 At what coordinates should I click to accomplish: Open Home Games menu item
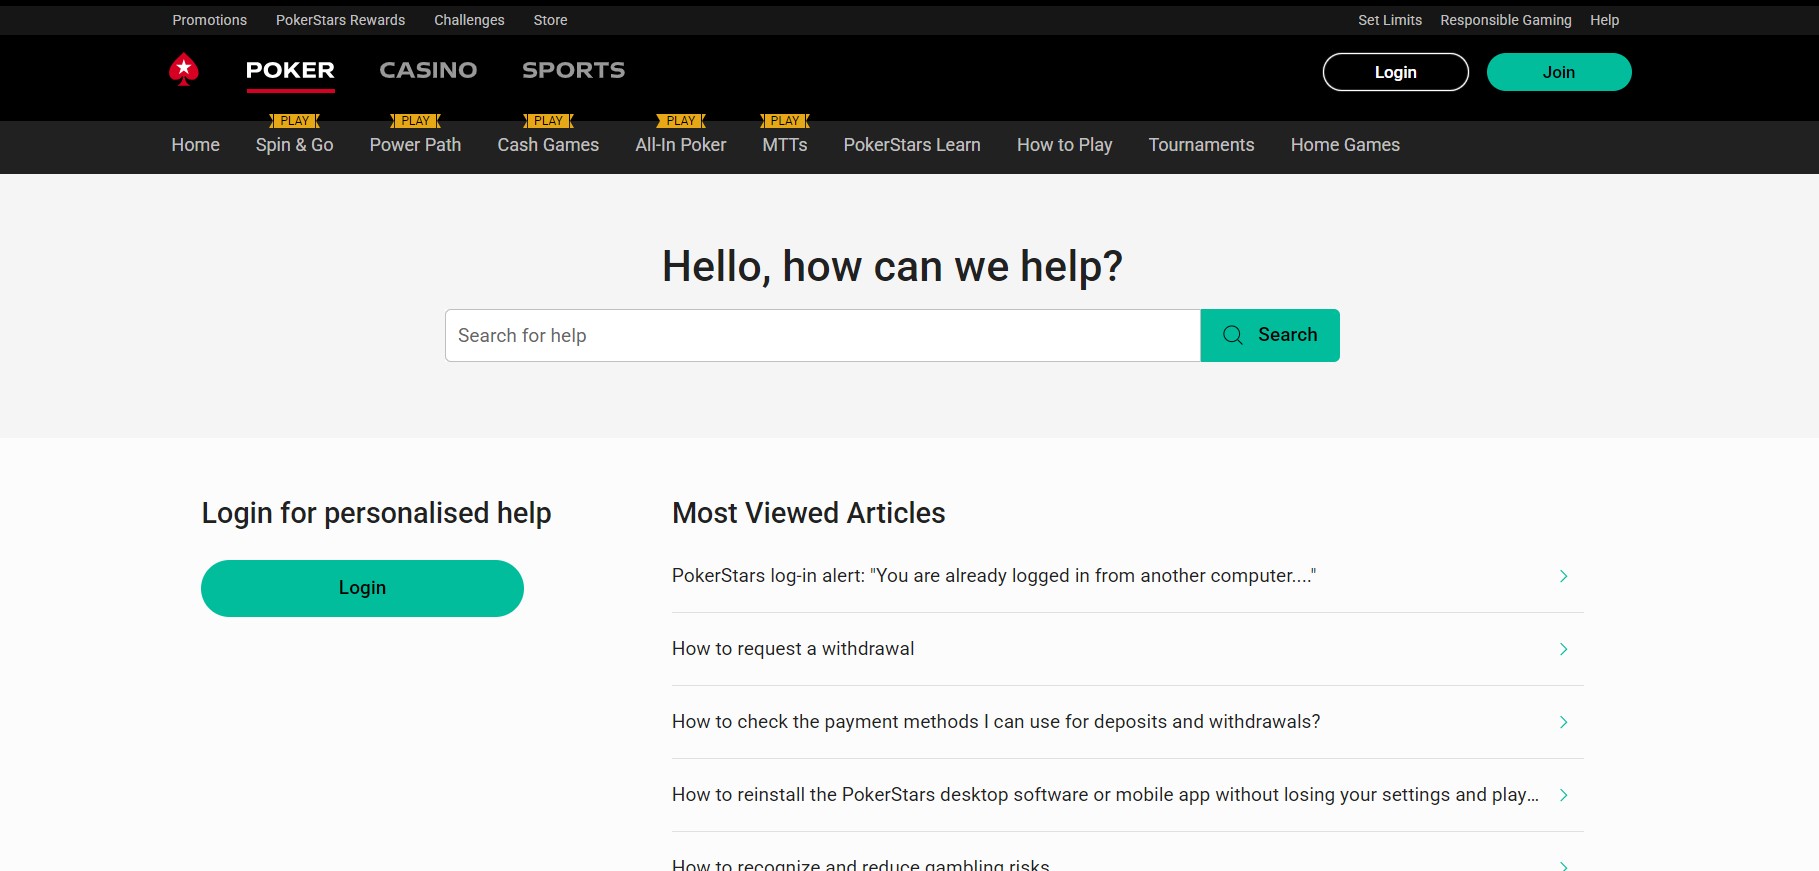click(1345, 145)
